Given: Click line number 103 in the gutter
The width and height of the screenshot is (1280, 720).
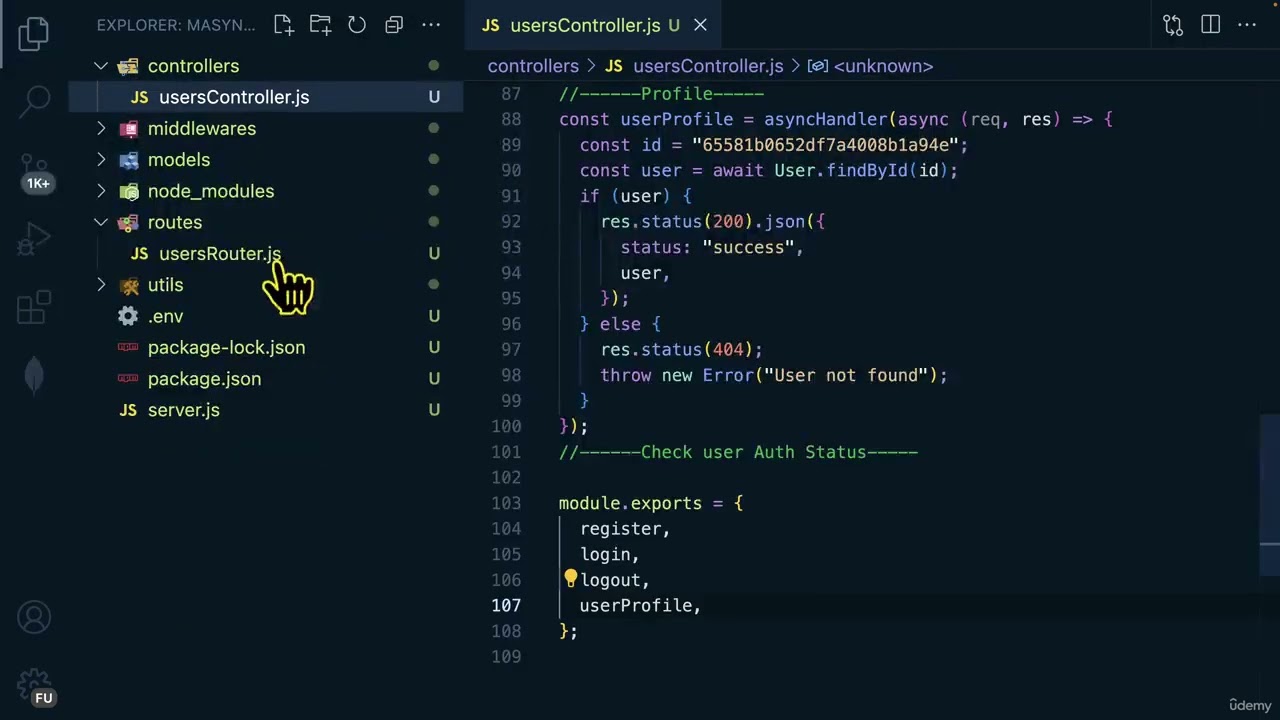Looking at the screenshot, I should pos(506,503).
